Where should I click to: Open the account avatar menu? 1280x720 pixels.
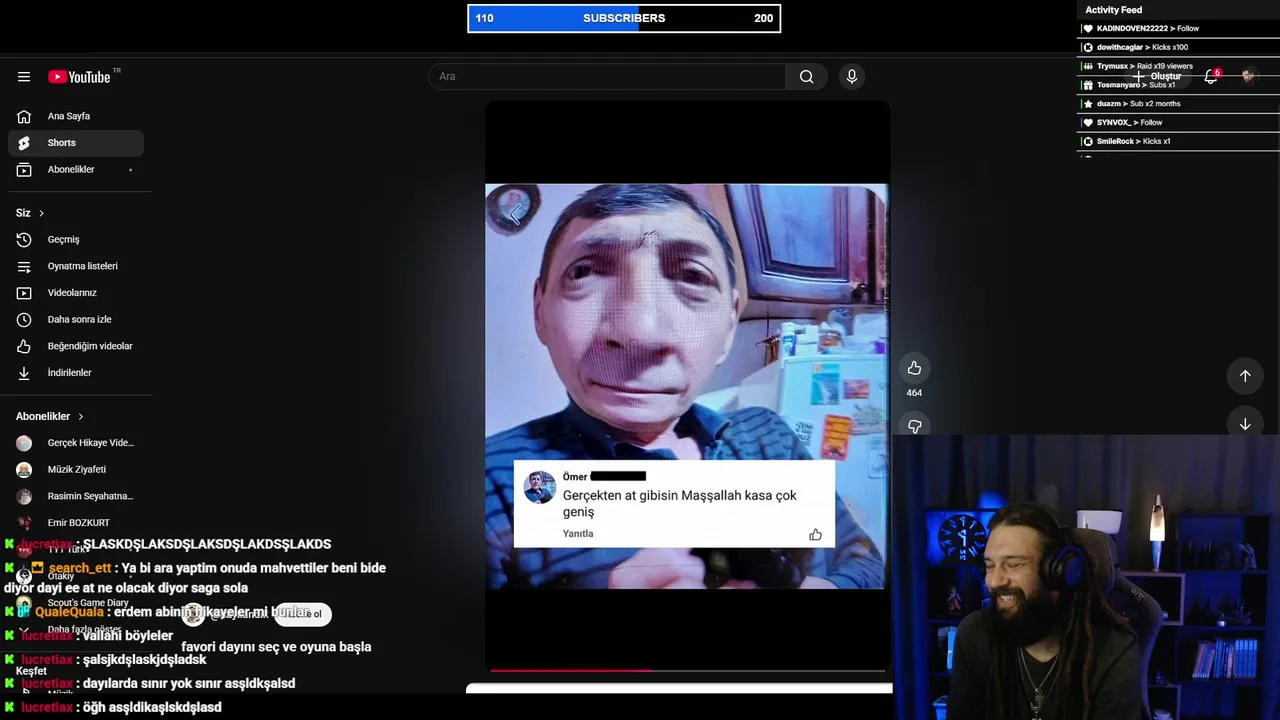(1248, 77)
